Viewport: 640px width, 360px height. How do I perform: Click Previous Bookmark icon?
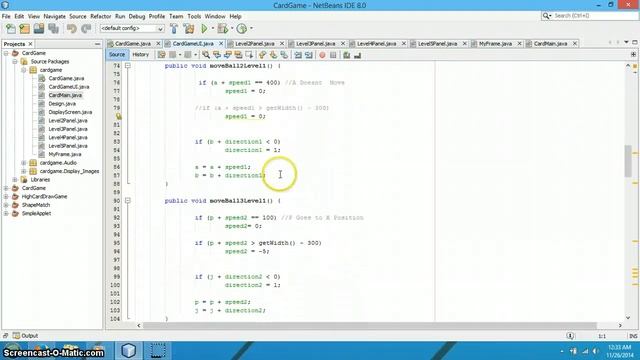pos(262,55)
